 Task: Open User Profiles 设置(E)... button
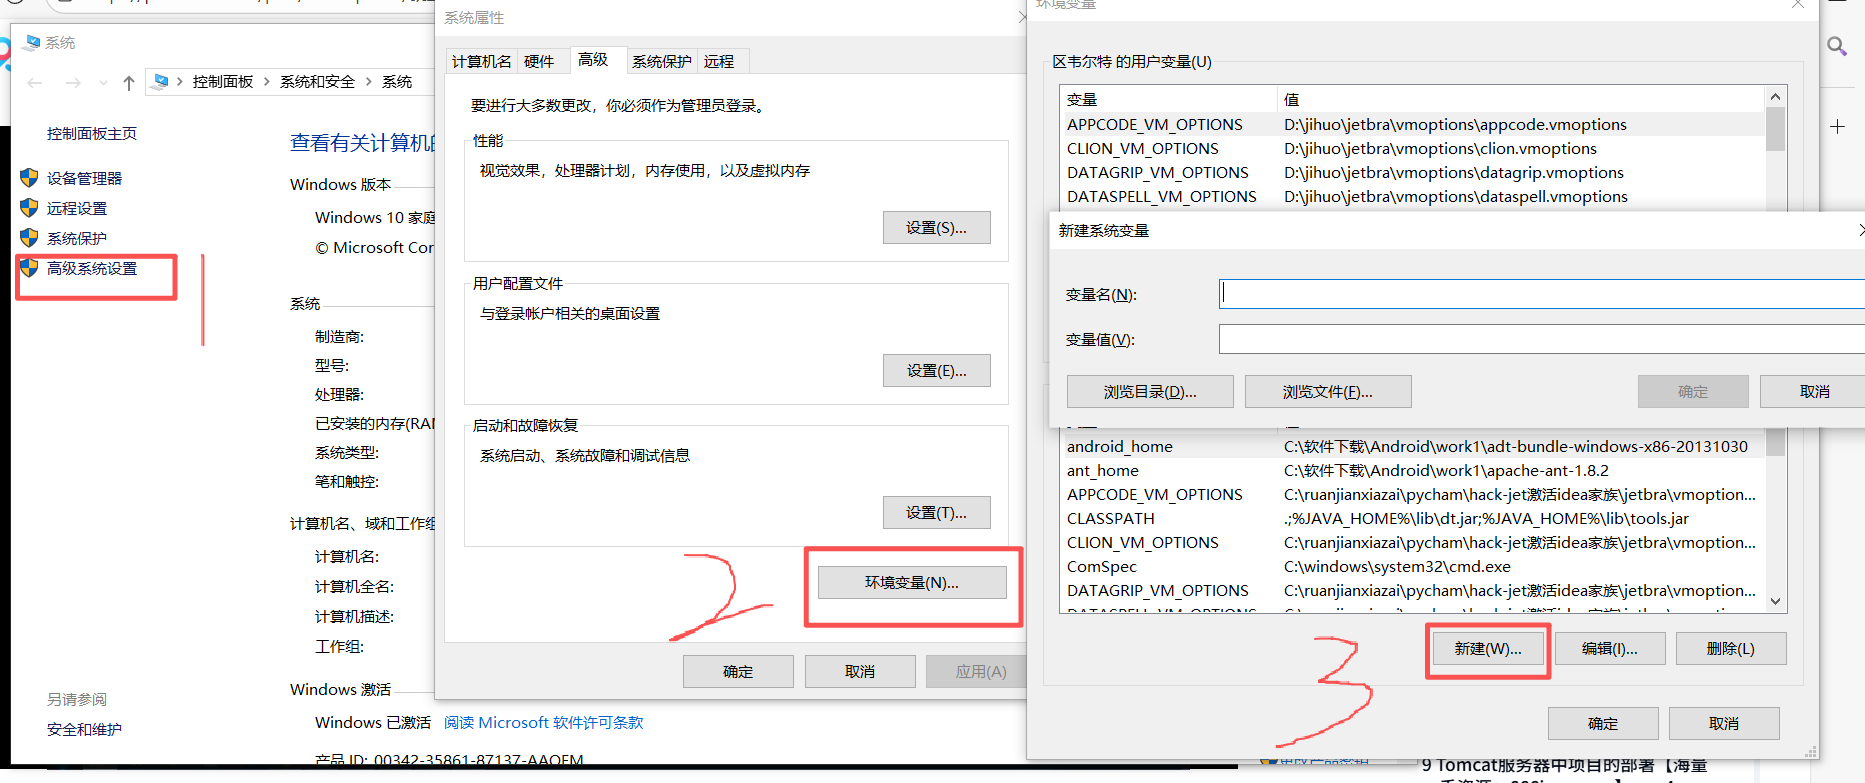tap(937, 370)
